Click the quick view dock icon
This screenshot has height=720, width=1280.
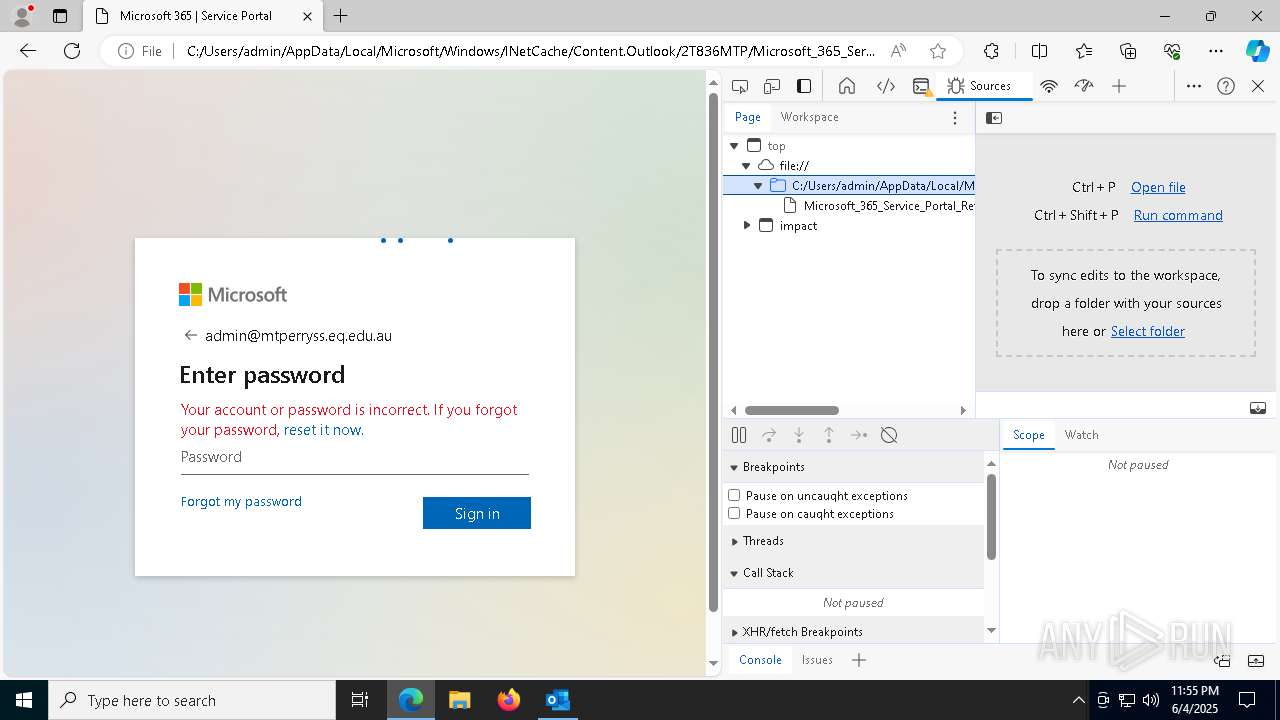1222,660
